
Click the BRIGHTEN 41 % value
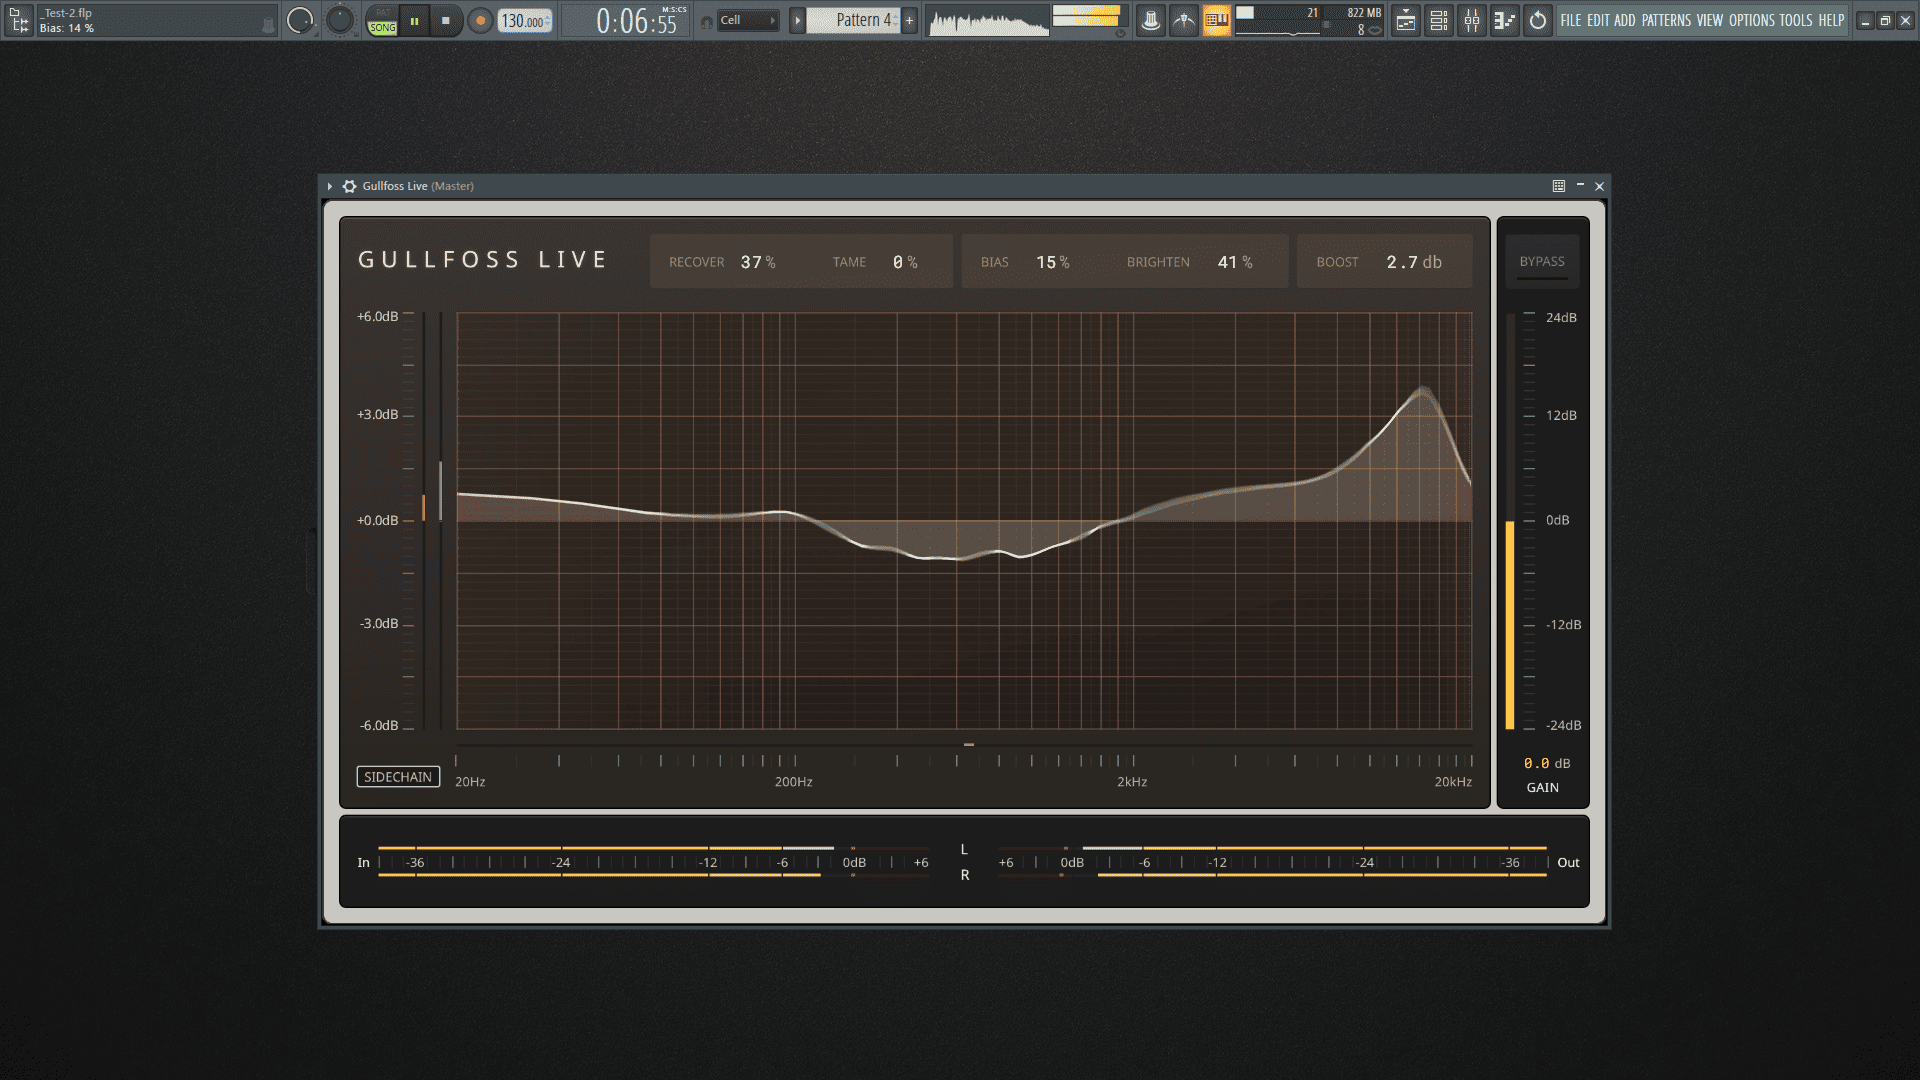(1235, 262)
